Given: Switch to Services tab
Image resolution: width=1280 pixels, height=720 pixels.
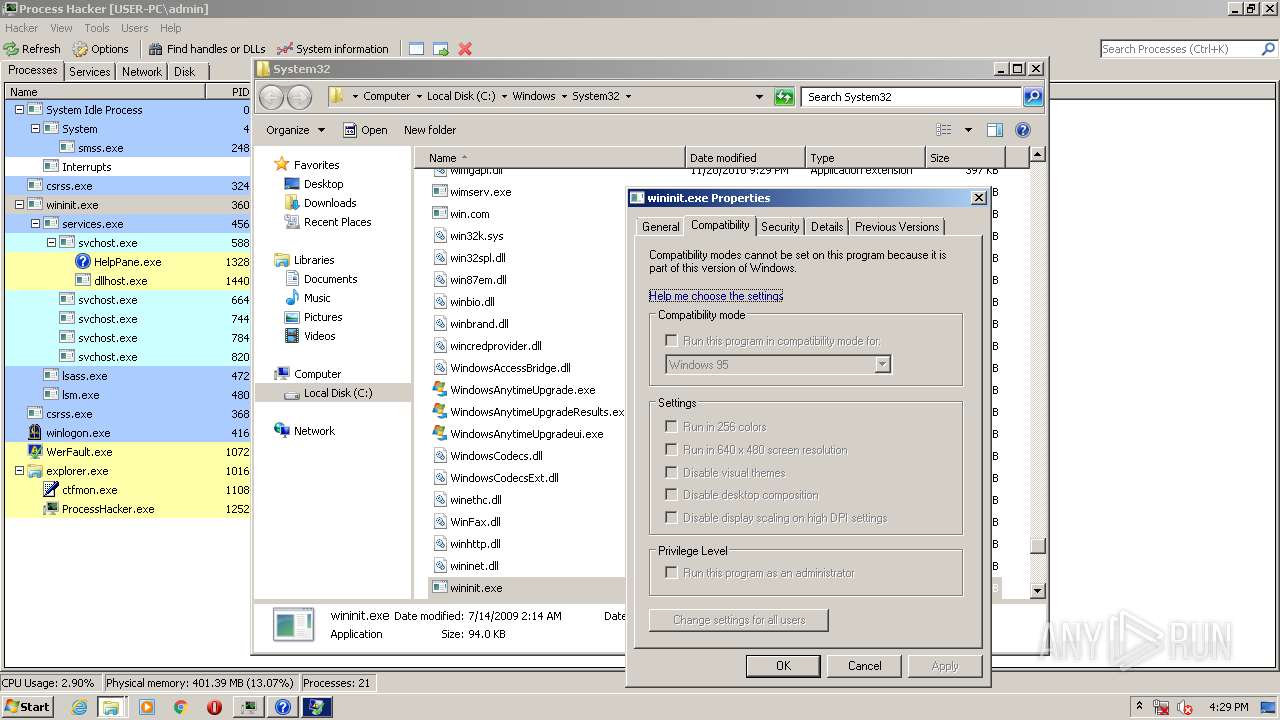Looking at the screenshot, I should pyautogui.click(x=90, y=72).
